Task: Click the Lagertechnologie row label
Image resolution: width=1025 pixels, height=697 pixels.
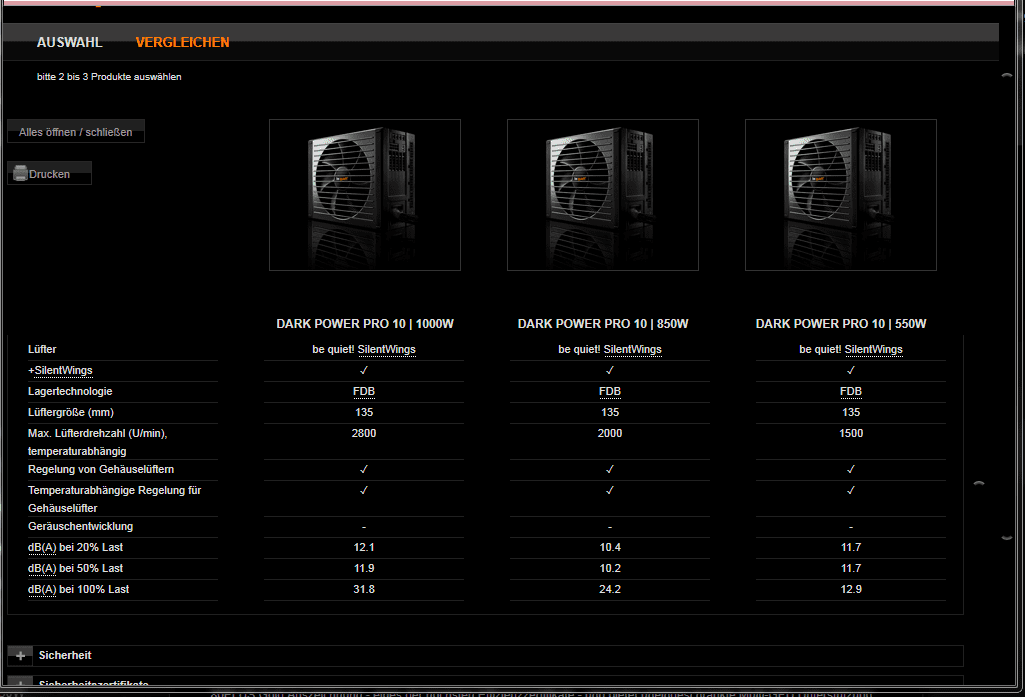Action: tap(70, 391)
